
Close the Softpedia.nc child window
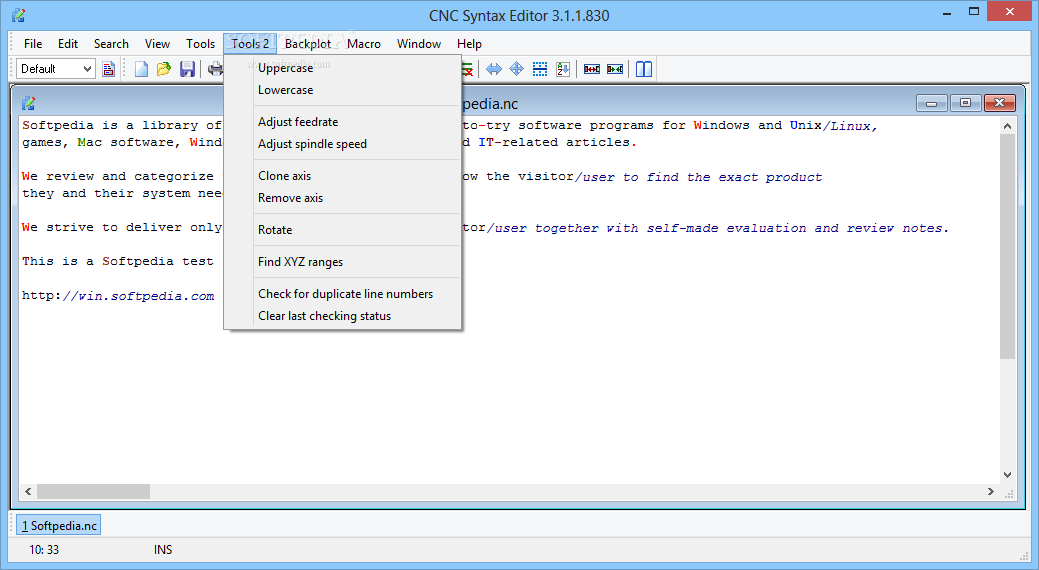(x=1000, y=103)
